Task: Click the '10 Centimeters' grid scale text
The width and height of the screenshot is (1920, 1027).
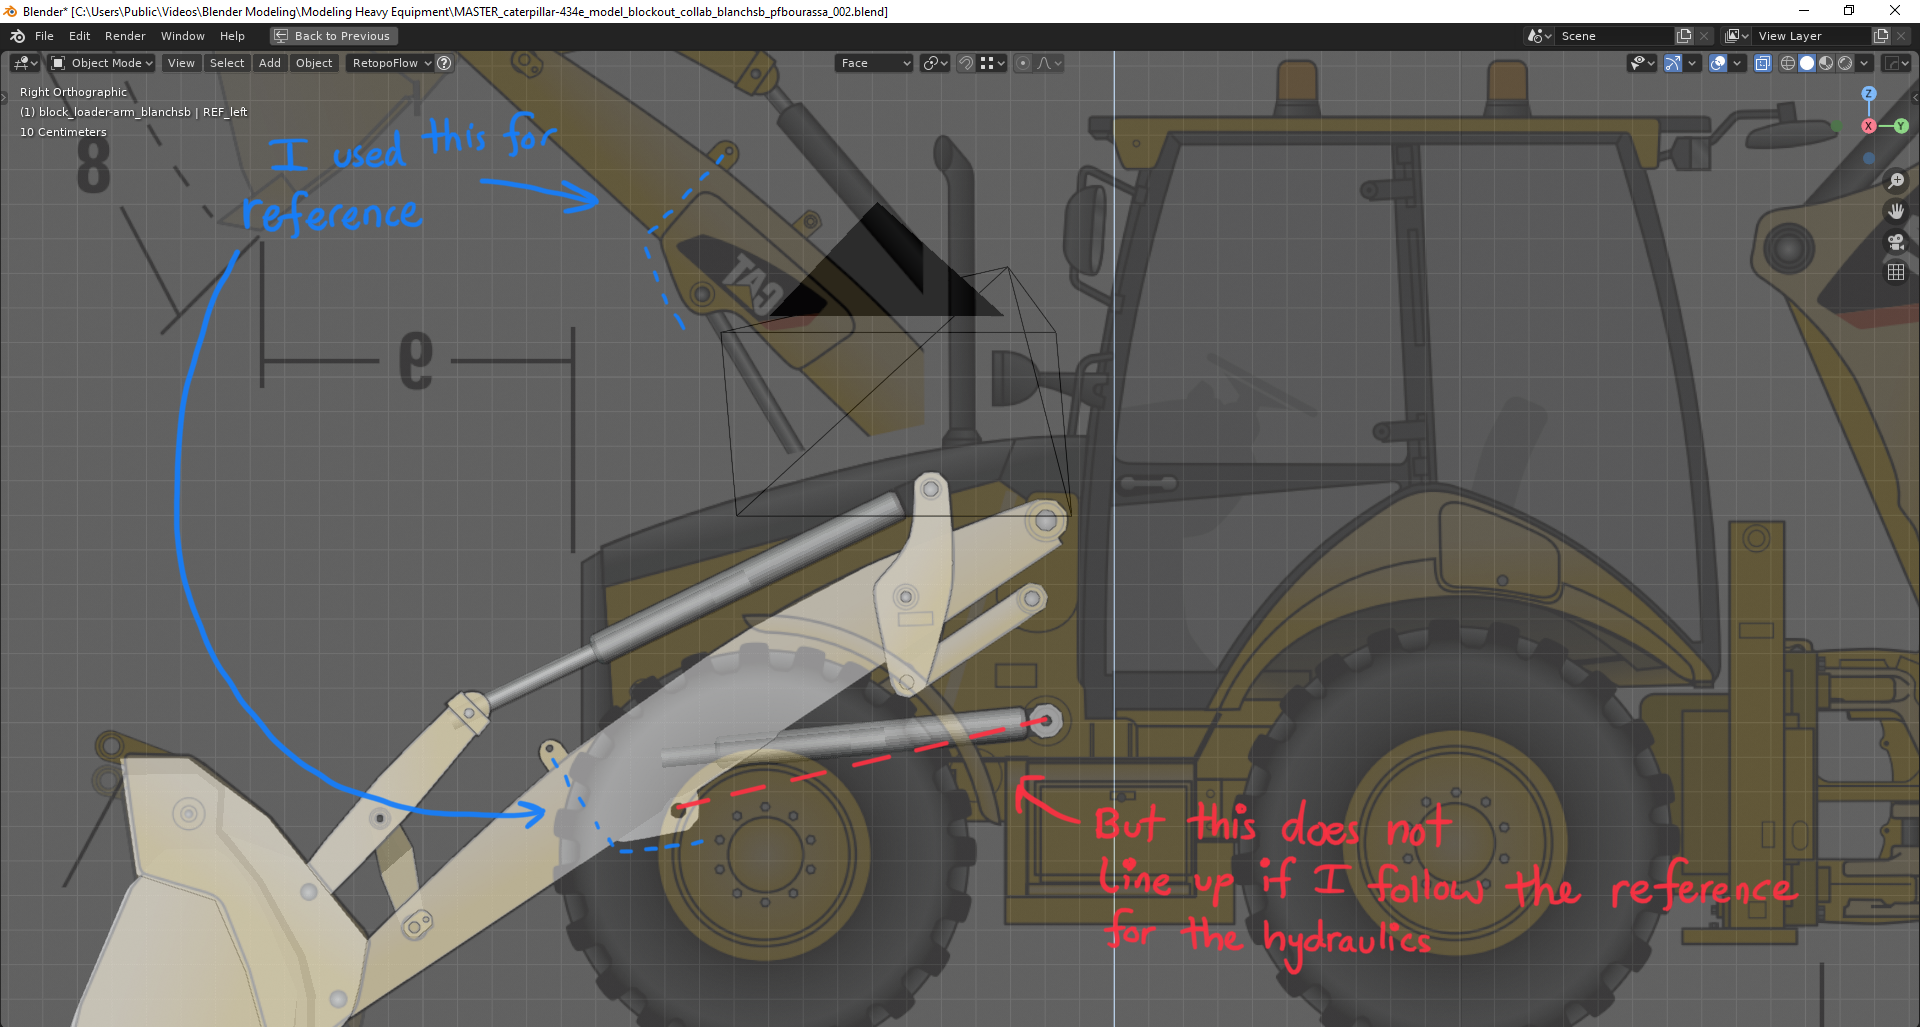Action: 63,132
